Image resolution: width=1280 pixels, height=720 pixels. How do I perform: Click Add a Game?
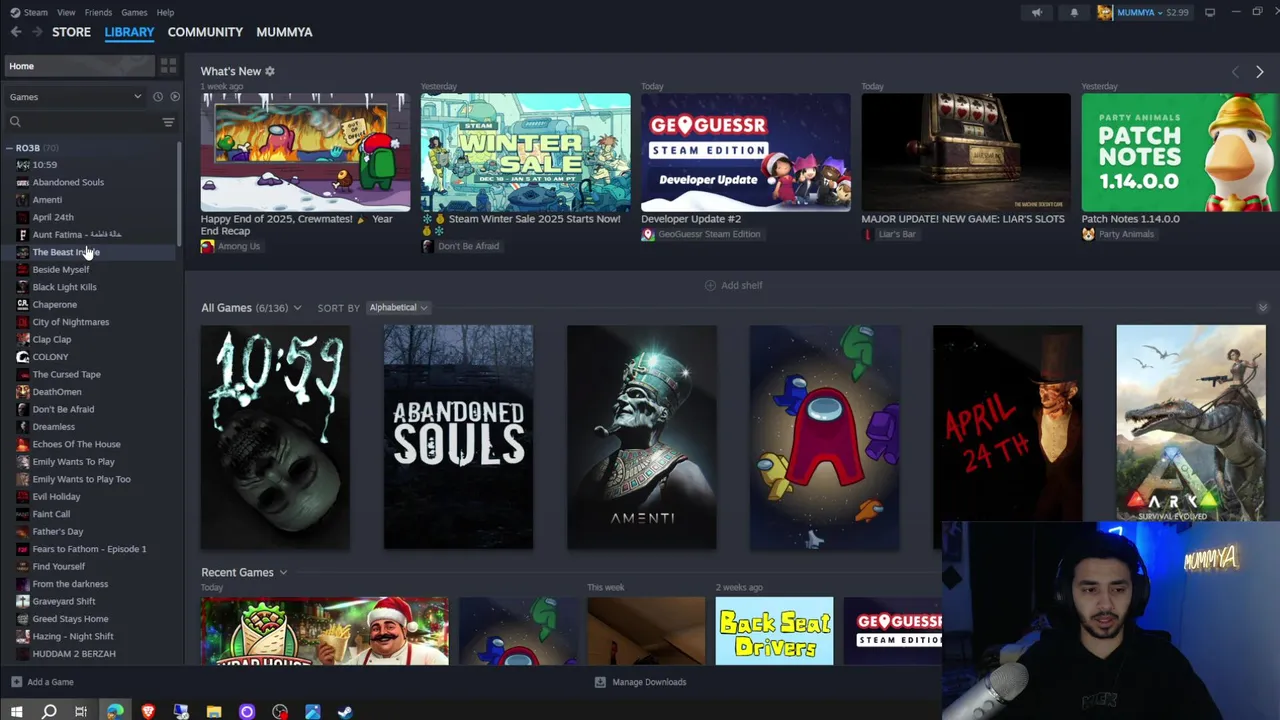pyautogui.click(x=42, y=682)
